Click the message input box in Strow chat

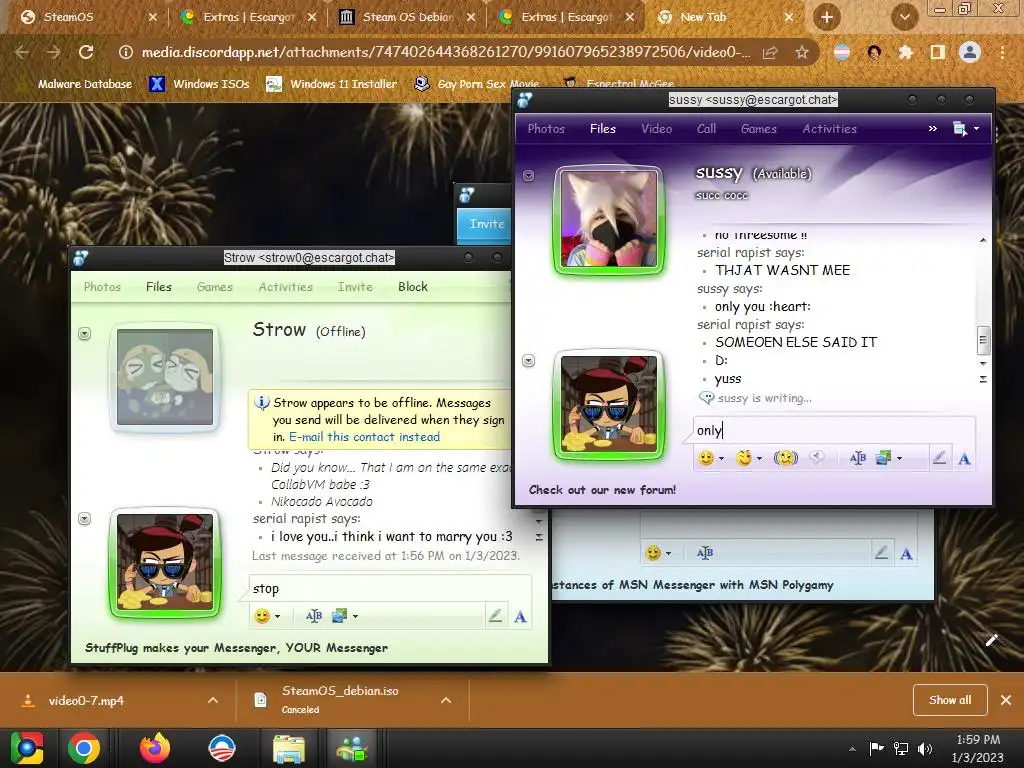click(391, 588)
